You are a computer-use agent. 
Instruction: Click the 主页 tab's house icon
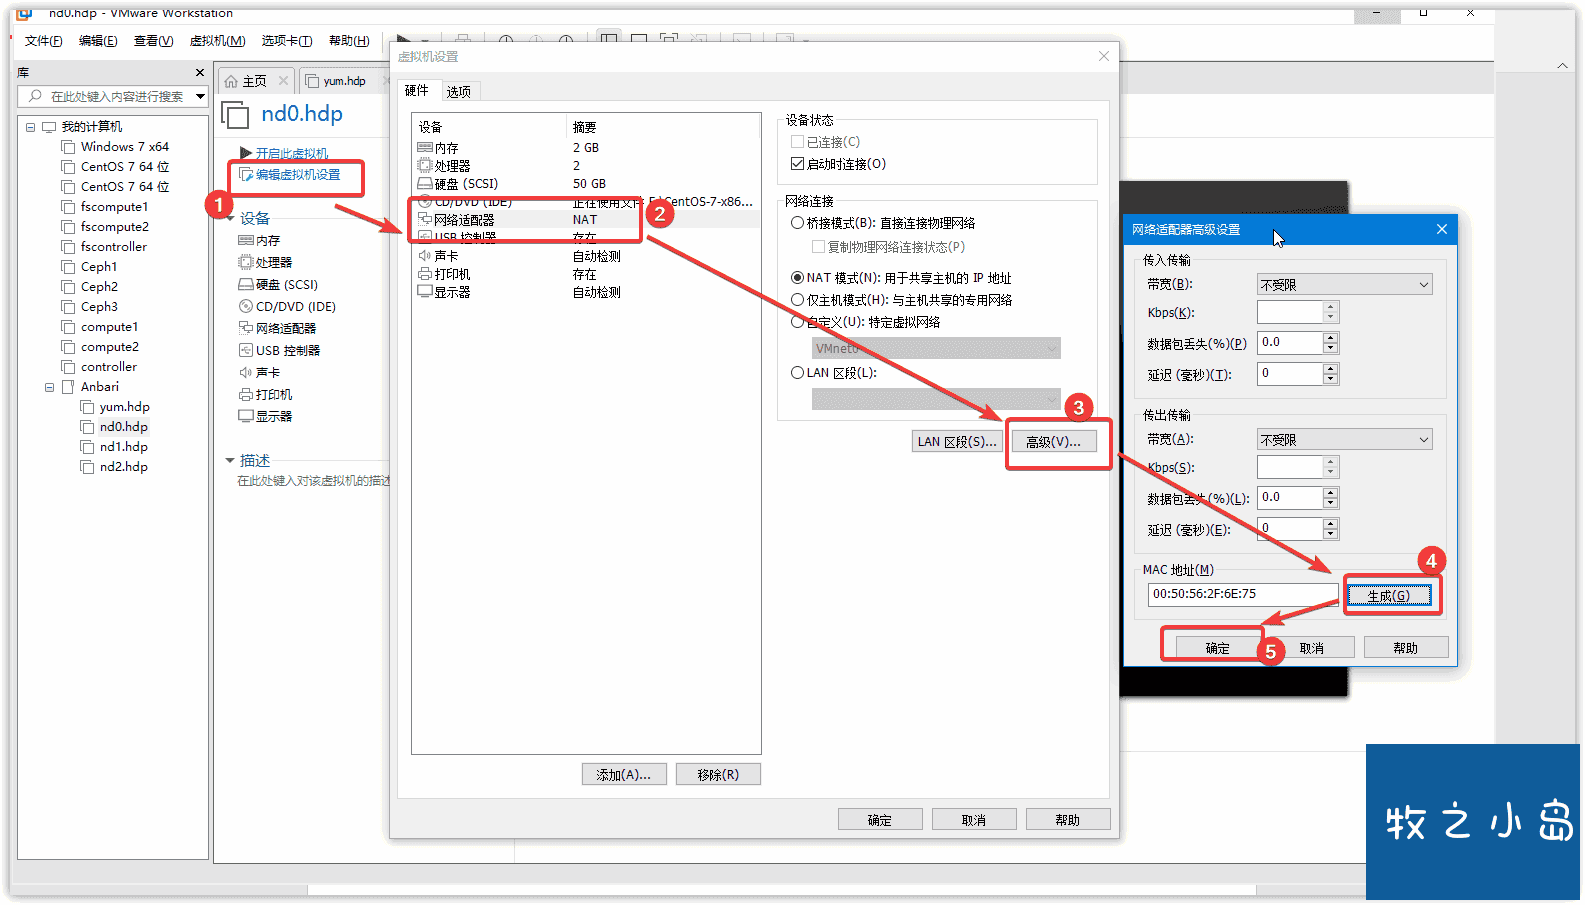pos(231,81)
